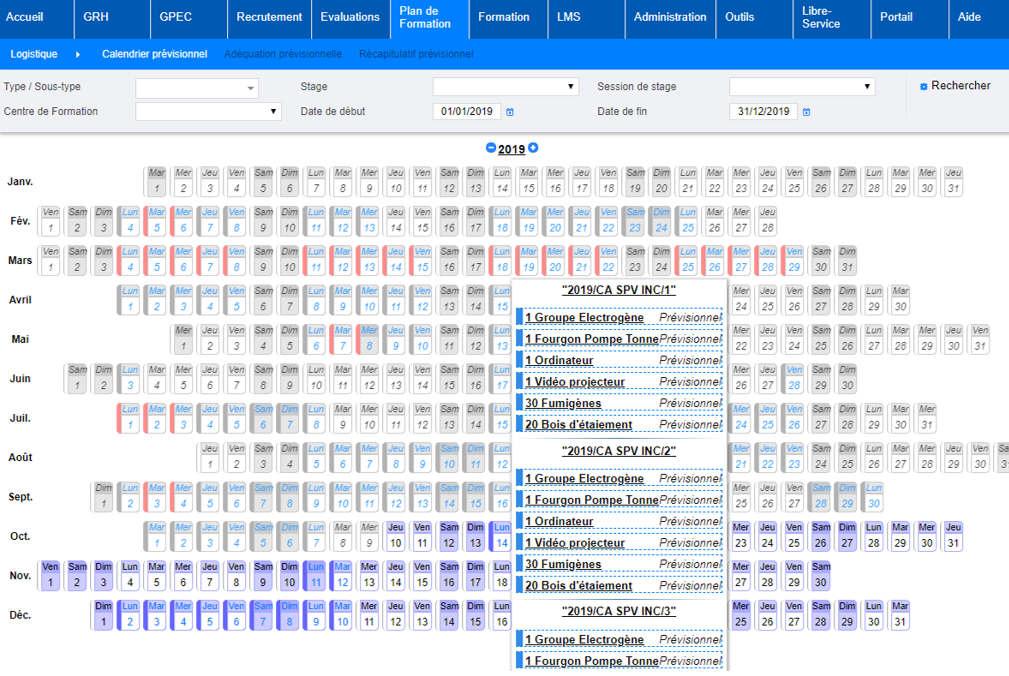Open the "2019/CA SPV INC/1" session link
Screen dimensions: 1009x676
[618, 290]
